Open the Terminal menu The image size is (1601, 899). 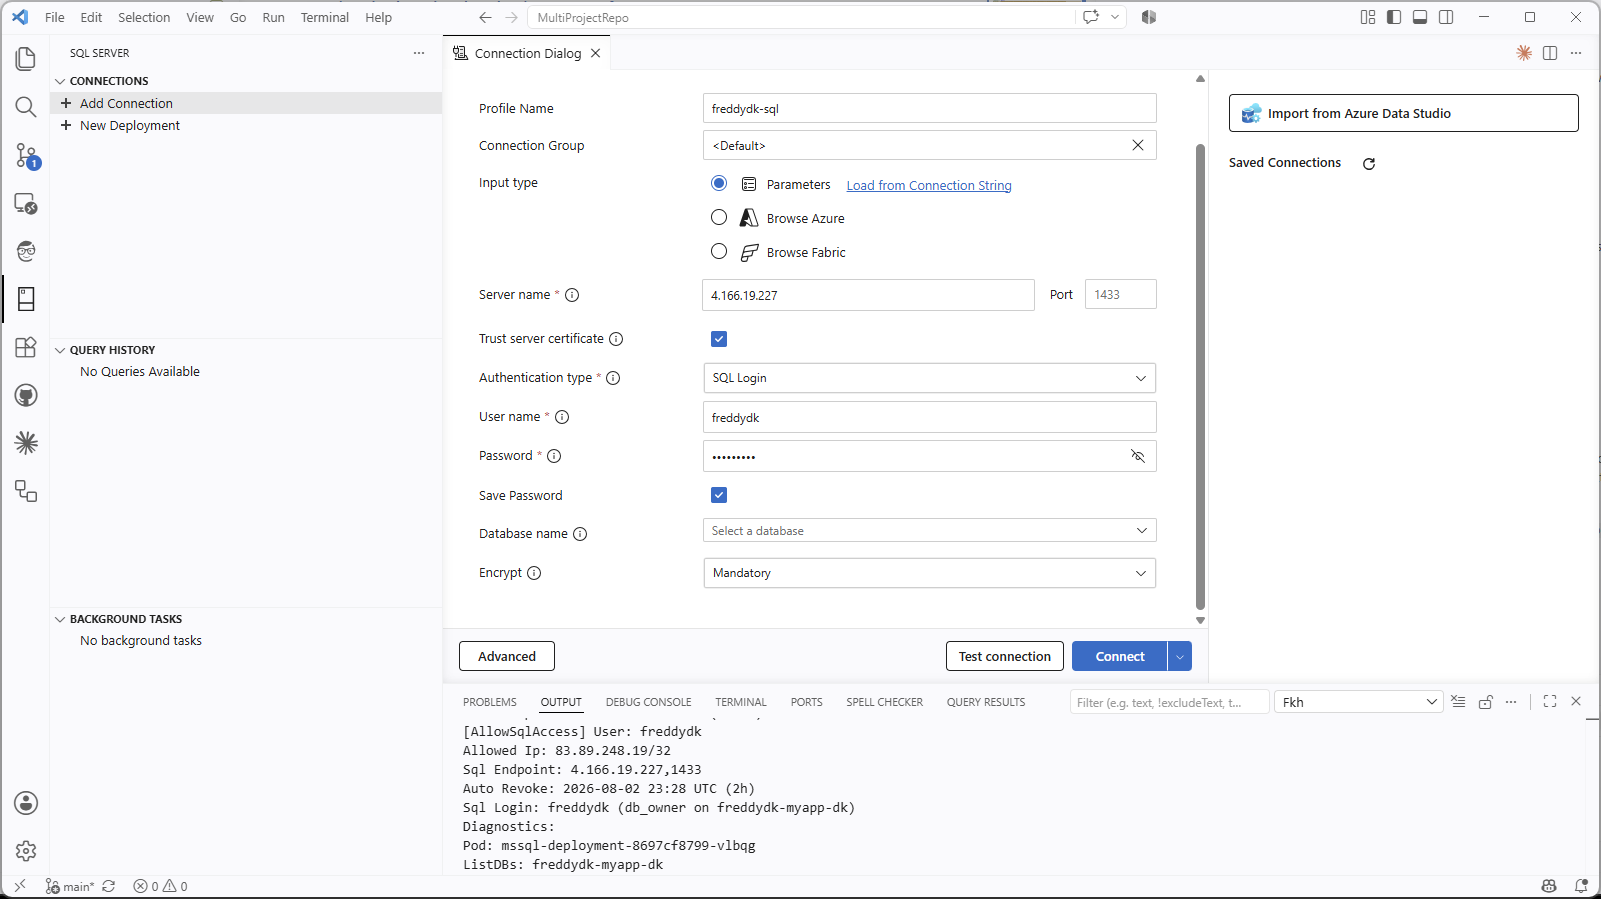click(x=325, y=17)
